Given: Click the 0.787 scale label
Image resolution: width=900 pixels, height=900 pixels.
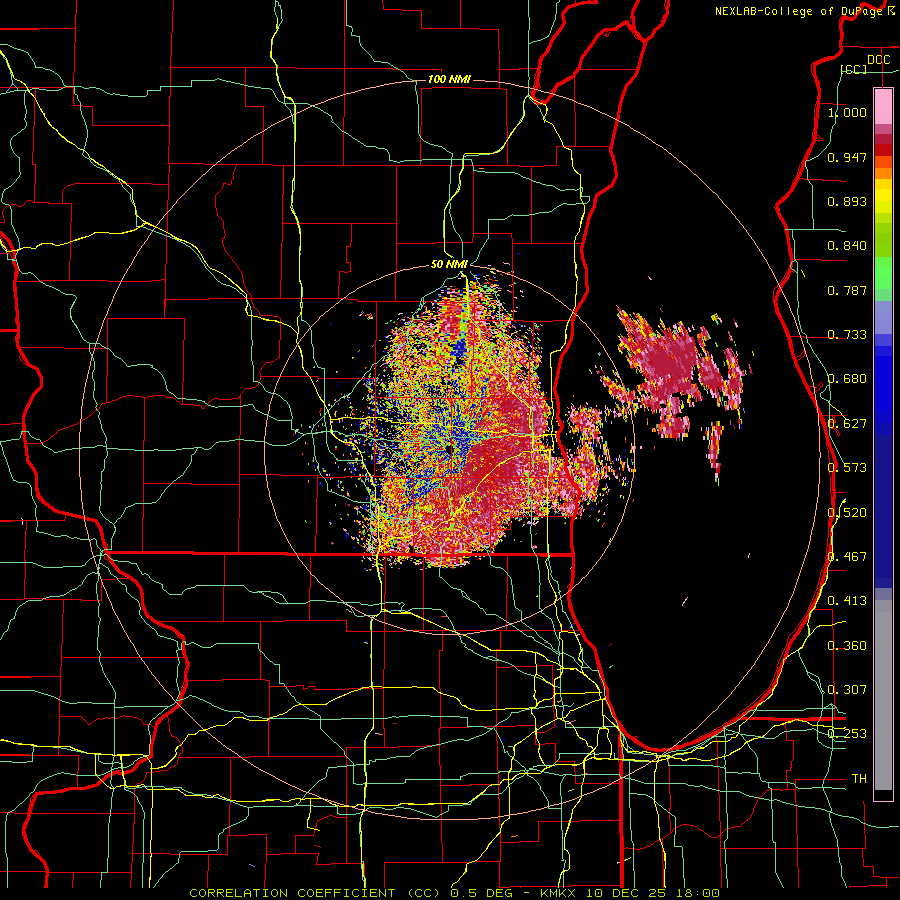Looking at the screenshot, I should [x=847, y=290].
